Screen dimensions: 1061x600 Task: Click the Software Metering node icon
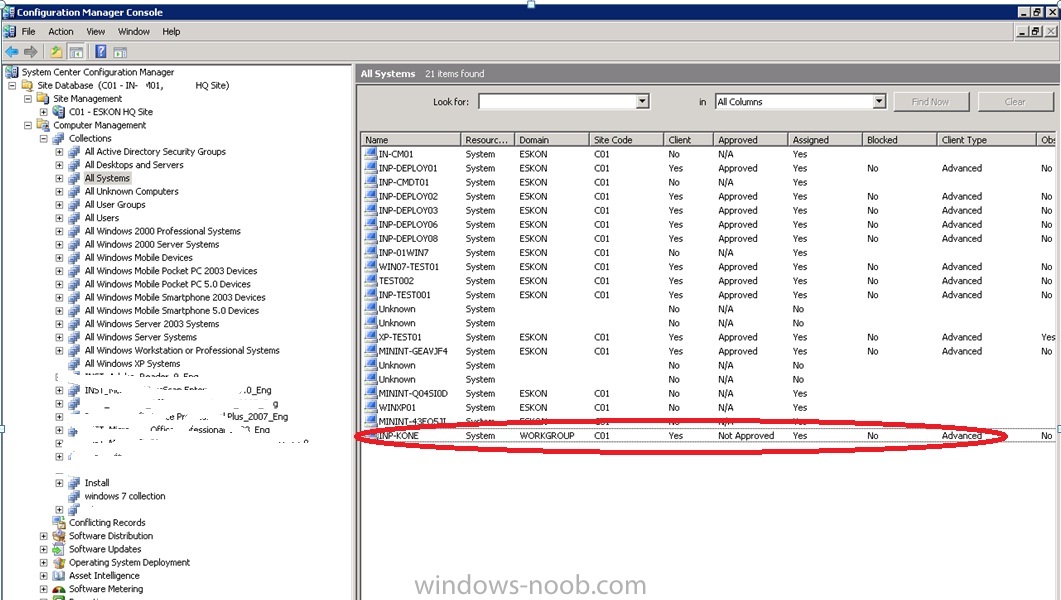point(59,589)
